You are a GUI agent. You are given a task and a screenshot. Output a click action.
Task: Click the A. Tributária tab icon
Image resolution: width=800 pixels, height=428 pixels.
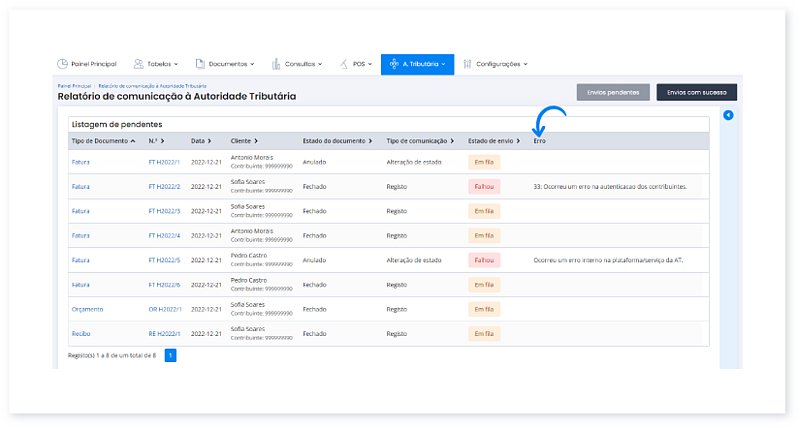(x=394, y=64)
